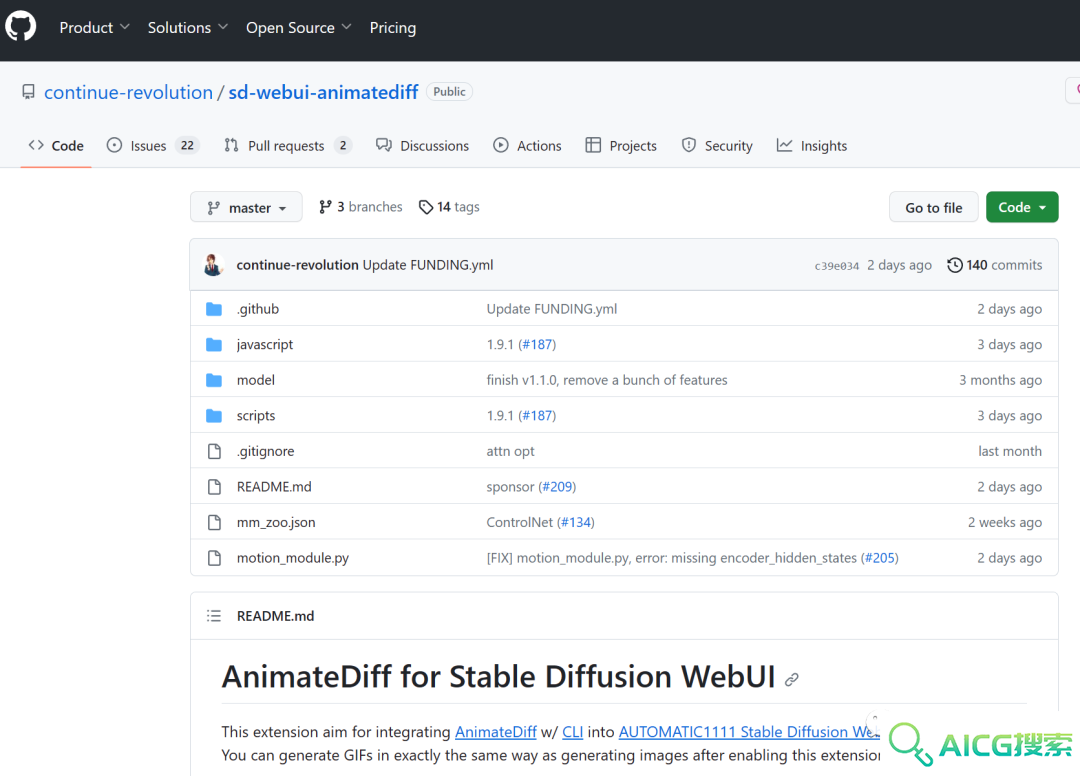Open the green Code dropdown button
This screenshot has width=1080, height=776.
(x=1022, y=207)
